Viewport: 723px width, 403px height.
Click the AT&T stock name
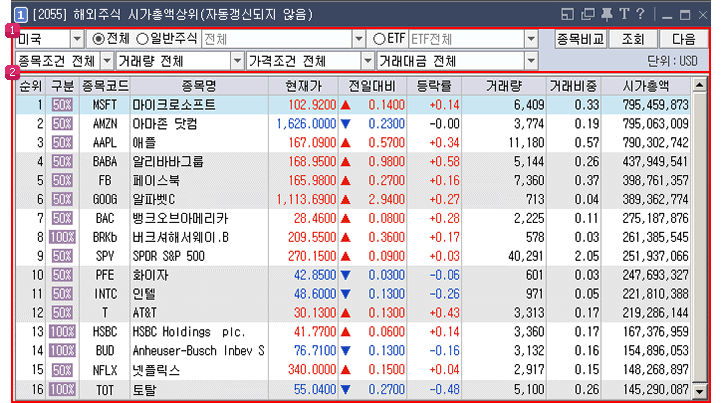pyautogui.click(x=145, y=313)
